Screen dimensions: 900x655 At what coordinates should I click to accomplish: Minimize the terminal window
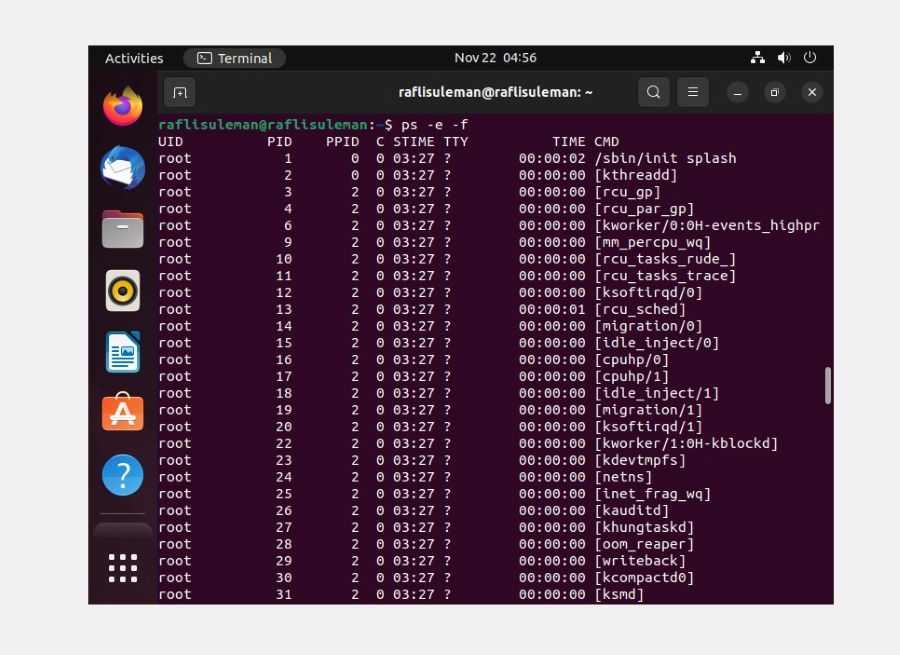point(738,92)
